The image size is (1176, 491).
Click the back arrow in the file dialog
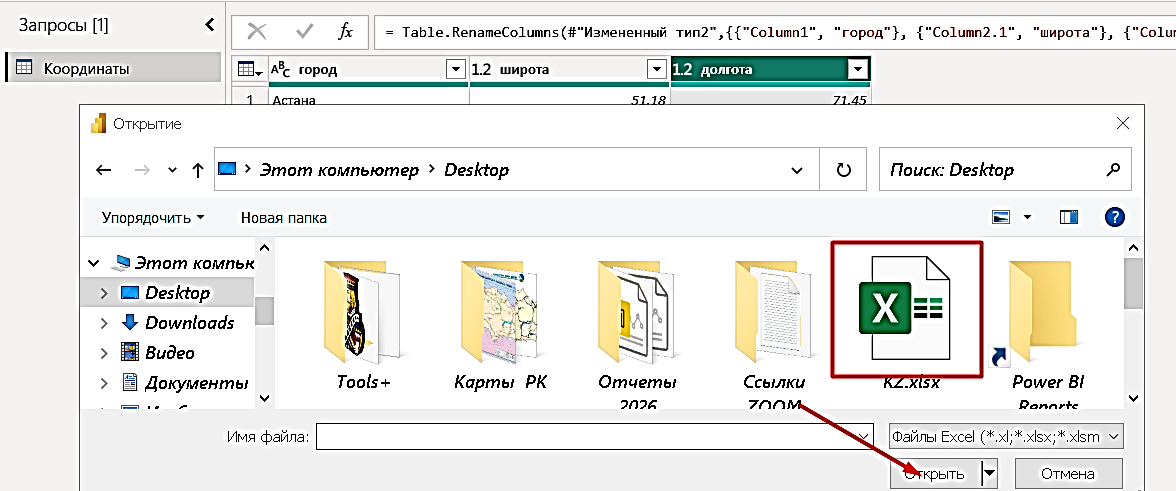(x=104, y=170)
